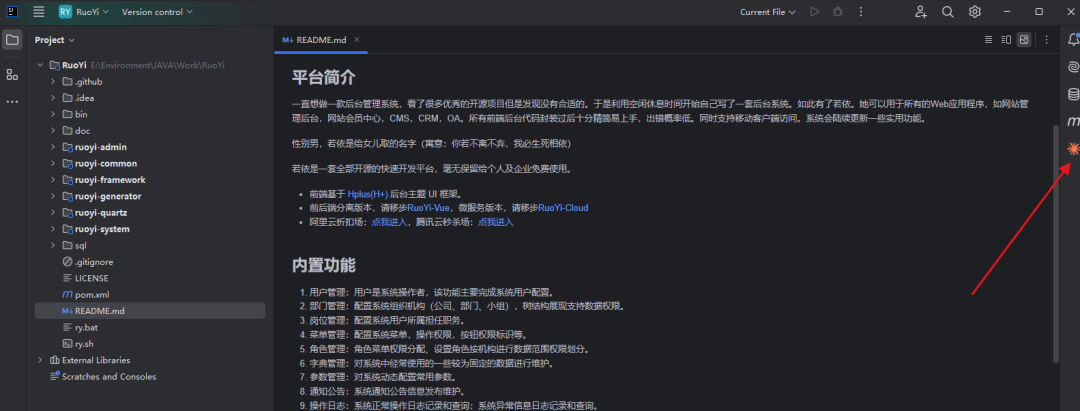Screen dimensions: 1080x411
Task: Open the AI Assistant spiral icon
Action: (x=1072, y=67)
